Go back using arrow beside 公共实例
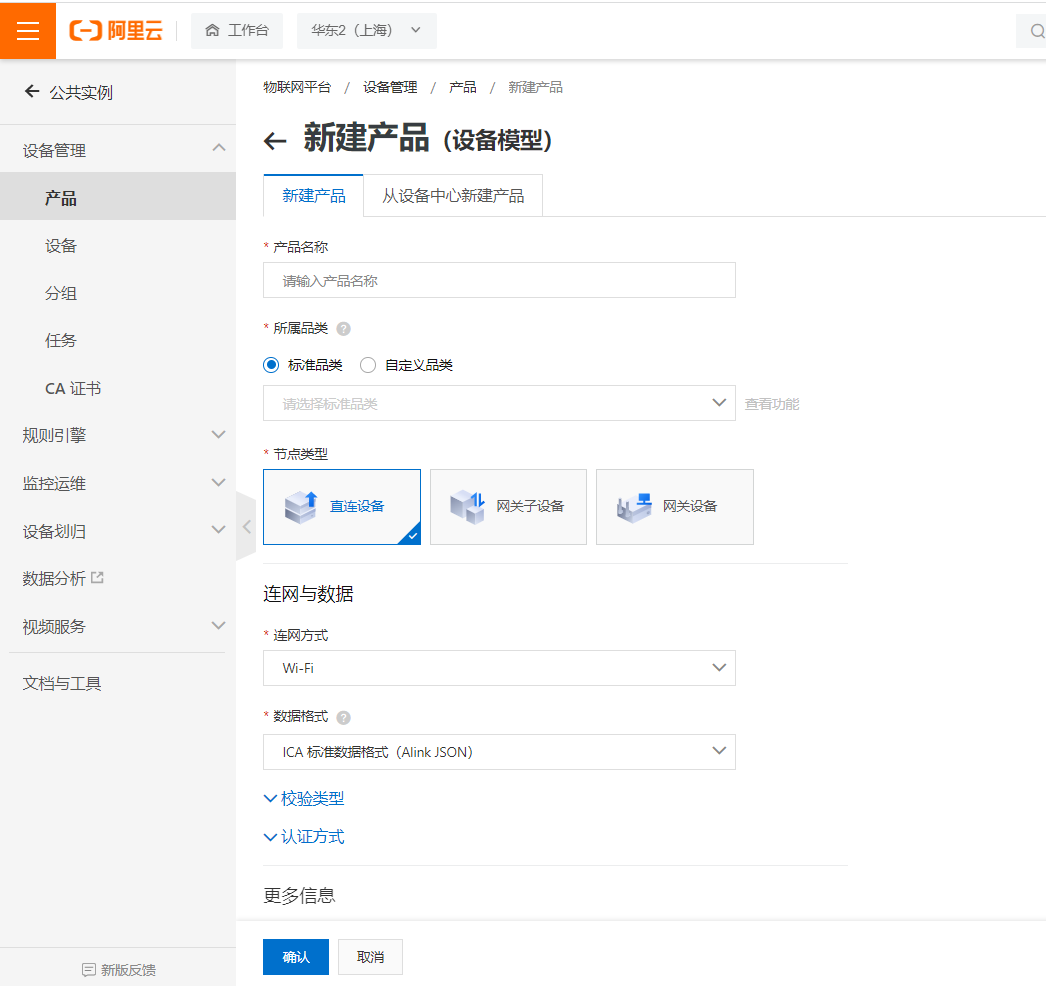Screen dimensions: 1046x986 (x=31, y=91)
